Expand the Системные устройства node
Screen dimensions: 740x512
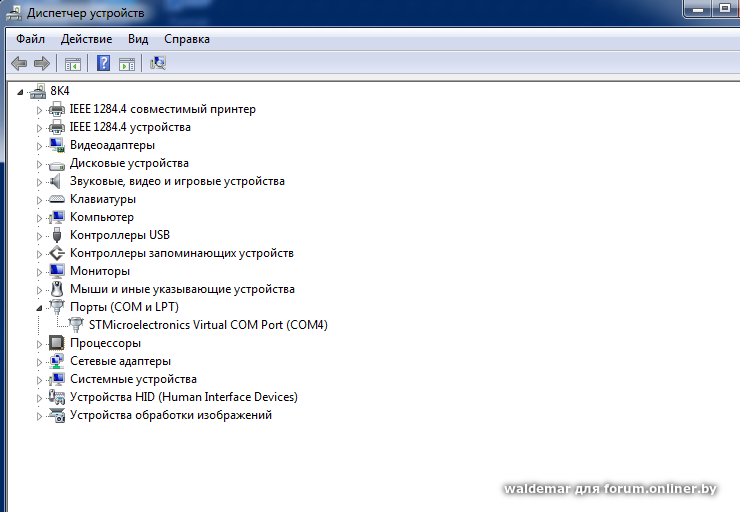click(x=39, y=380)
